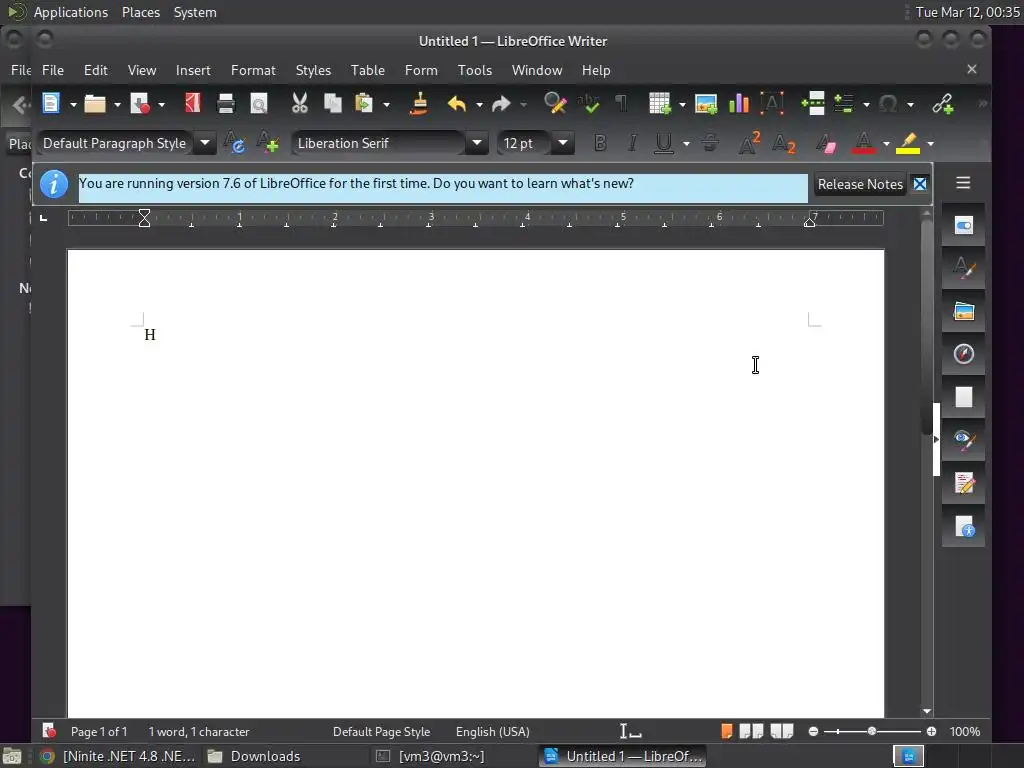The height and width of the screenshot is (768, 1024).
Task: Open underline style dropdown arrow
Action: 686,144
